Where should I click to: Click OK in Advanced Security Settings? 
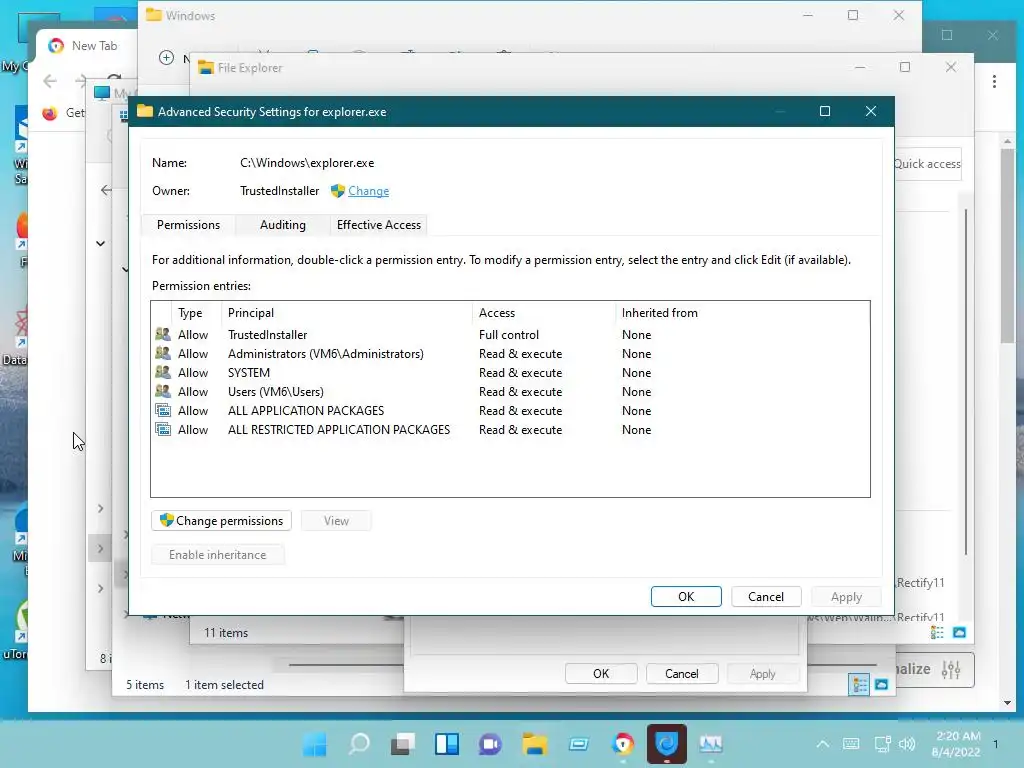[686, 596]
